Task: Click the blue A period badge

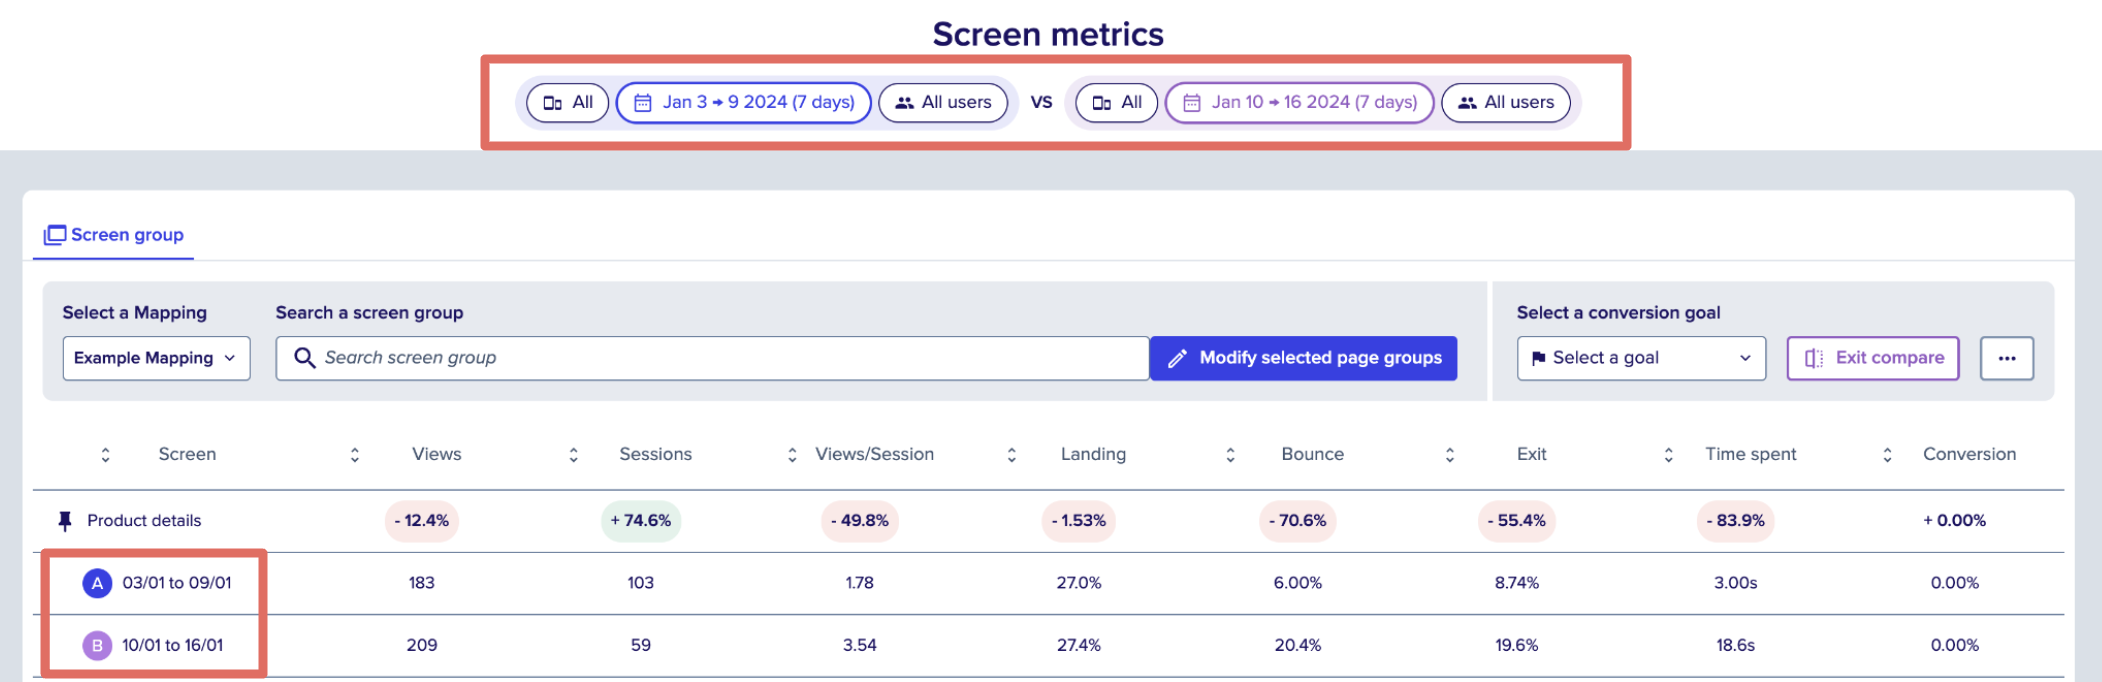Action: (x=97, y=583)
